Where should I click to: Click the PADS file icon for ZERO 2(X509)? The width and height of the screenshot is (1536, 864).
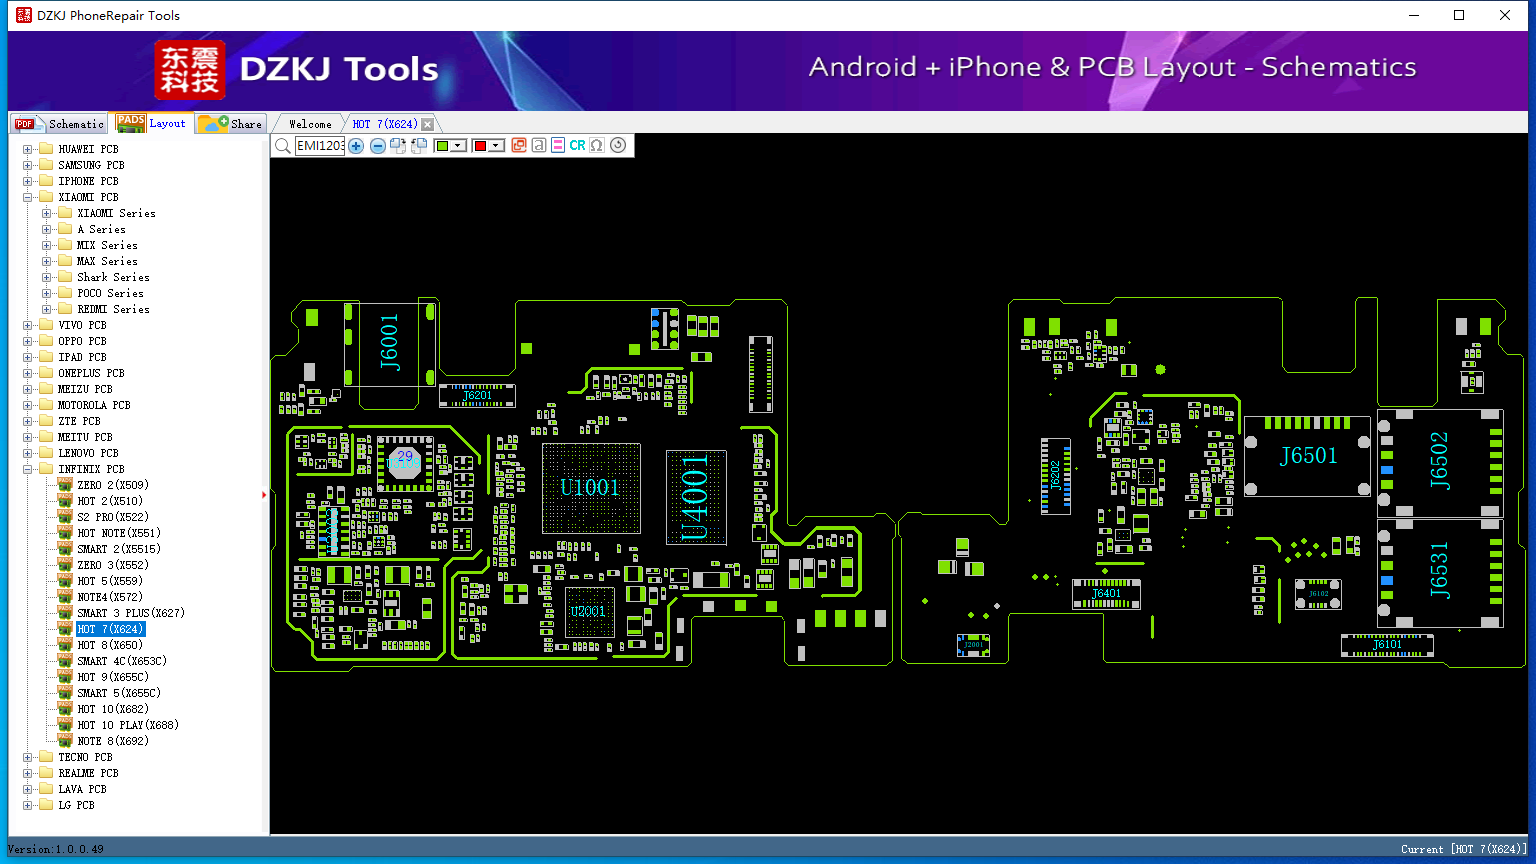click(x=65, y=485)
